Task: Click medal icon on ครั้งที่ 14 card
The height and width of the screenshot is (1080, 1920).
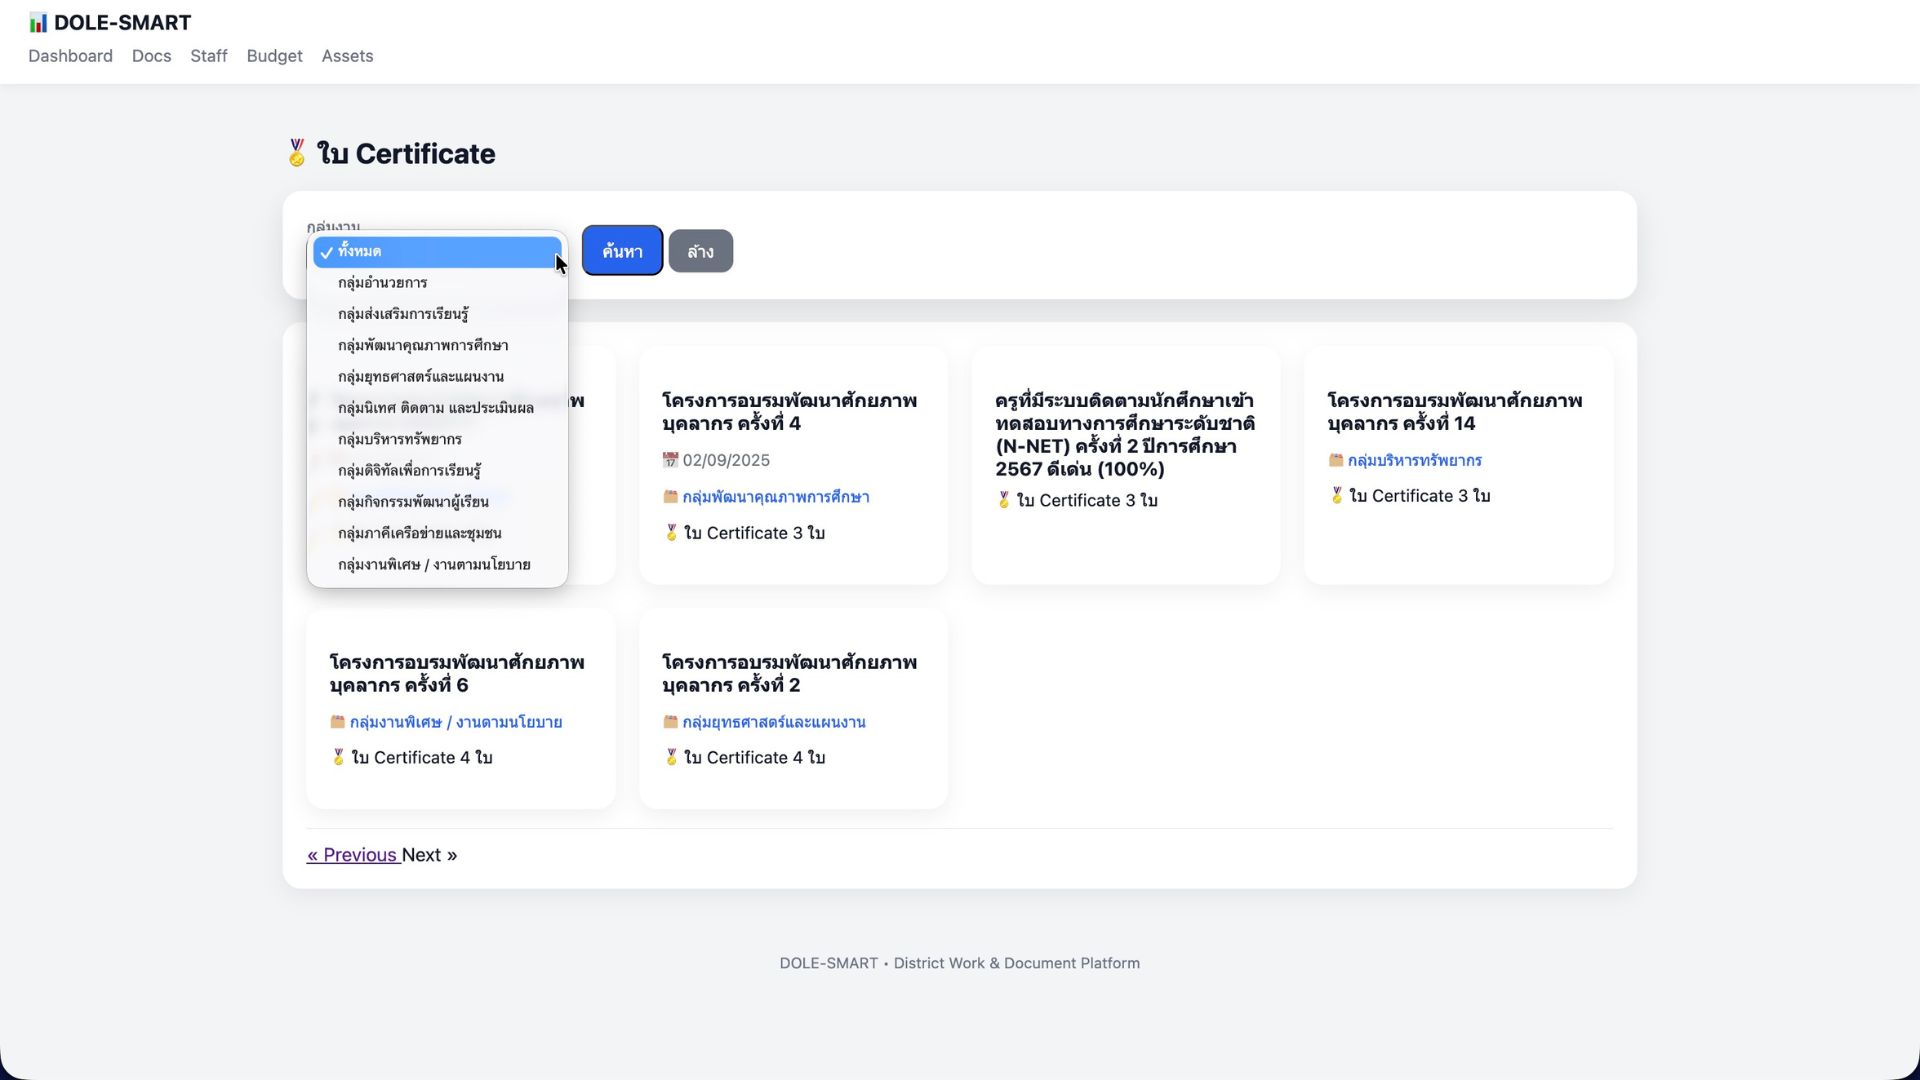Action: (1337, 496)
